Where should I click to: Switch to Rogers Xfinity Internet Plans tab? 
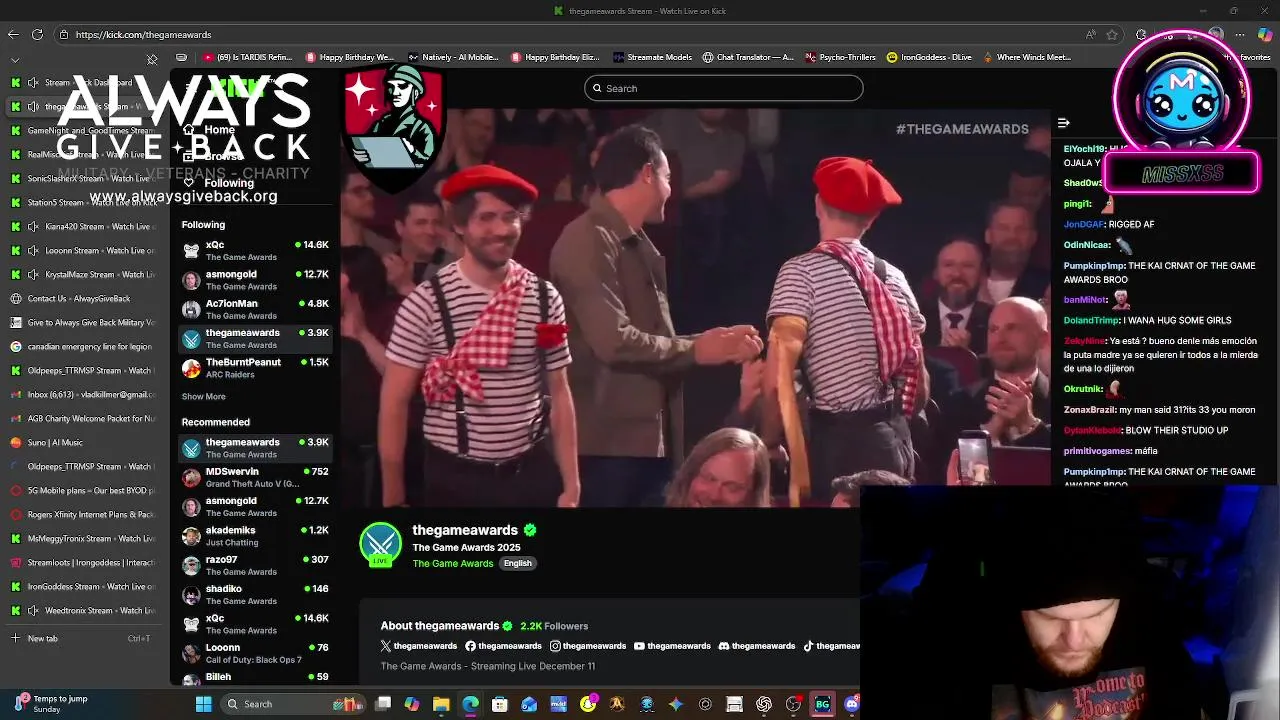pyautogui.click(x=82, y=515)
